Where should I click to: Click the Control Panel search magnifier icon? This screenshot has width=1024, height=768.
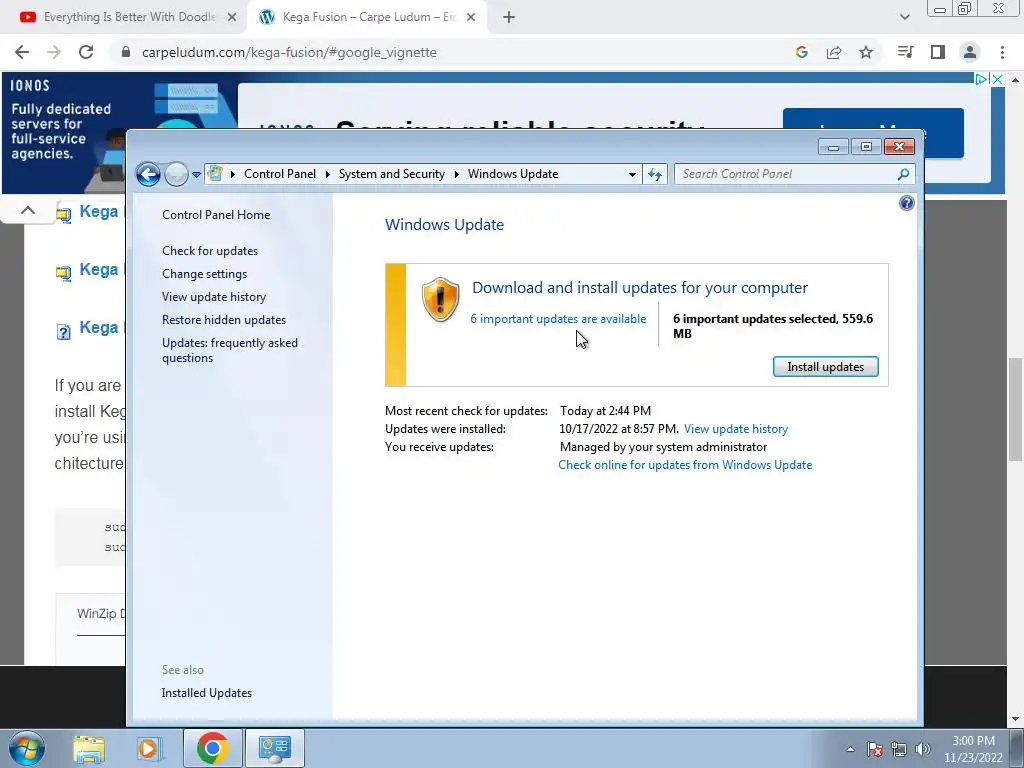[x=903, y=174]
